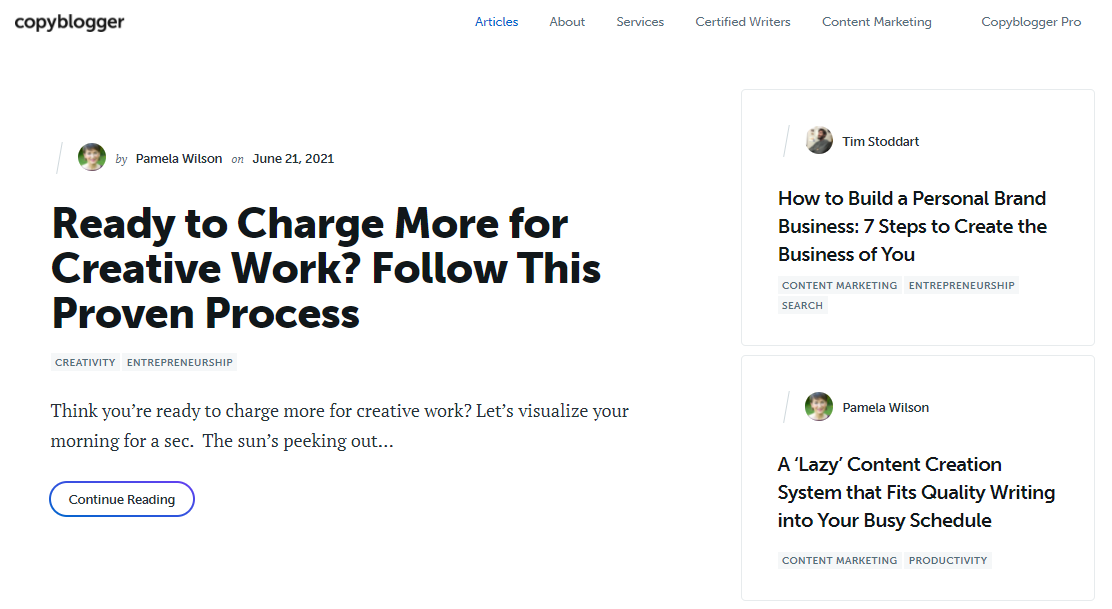This screenshot has width=1112, height=609.
Task: Open Copyblogger Pro
Action: (x=1031, y=21)
